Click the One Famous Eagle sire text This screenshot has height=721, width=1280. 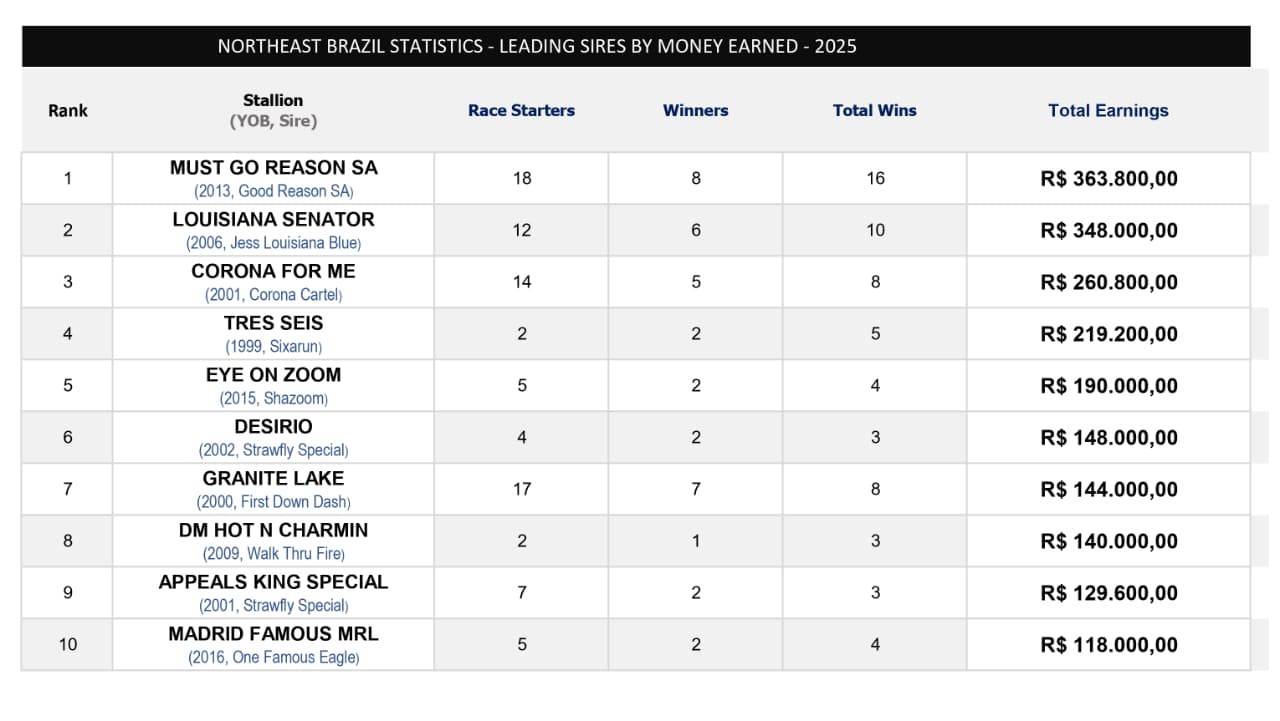[x=295, y=657]
